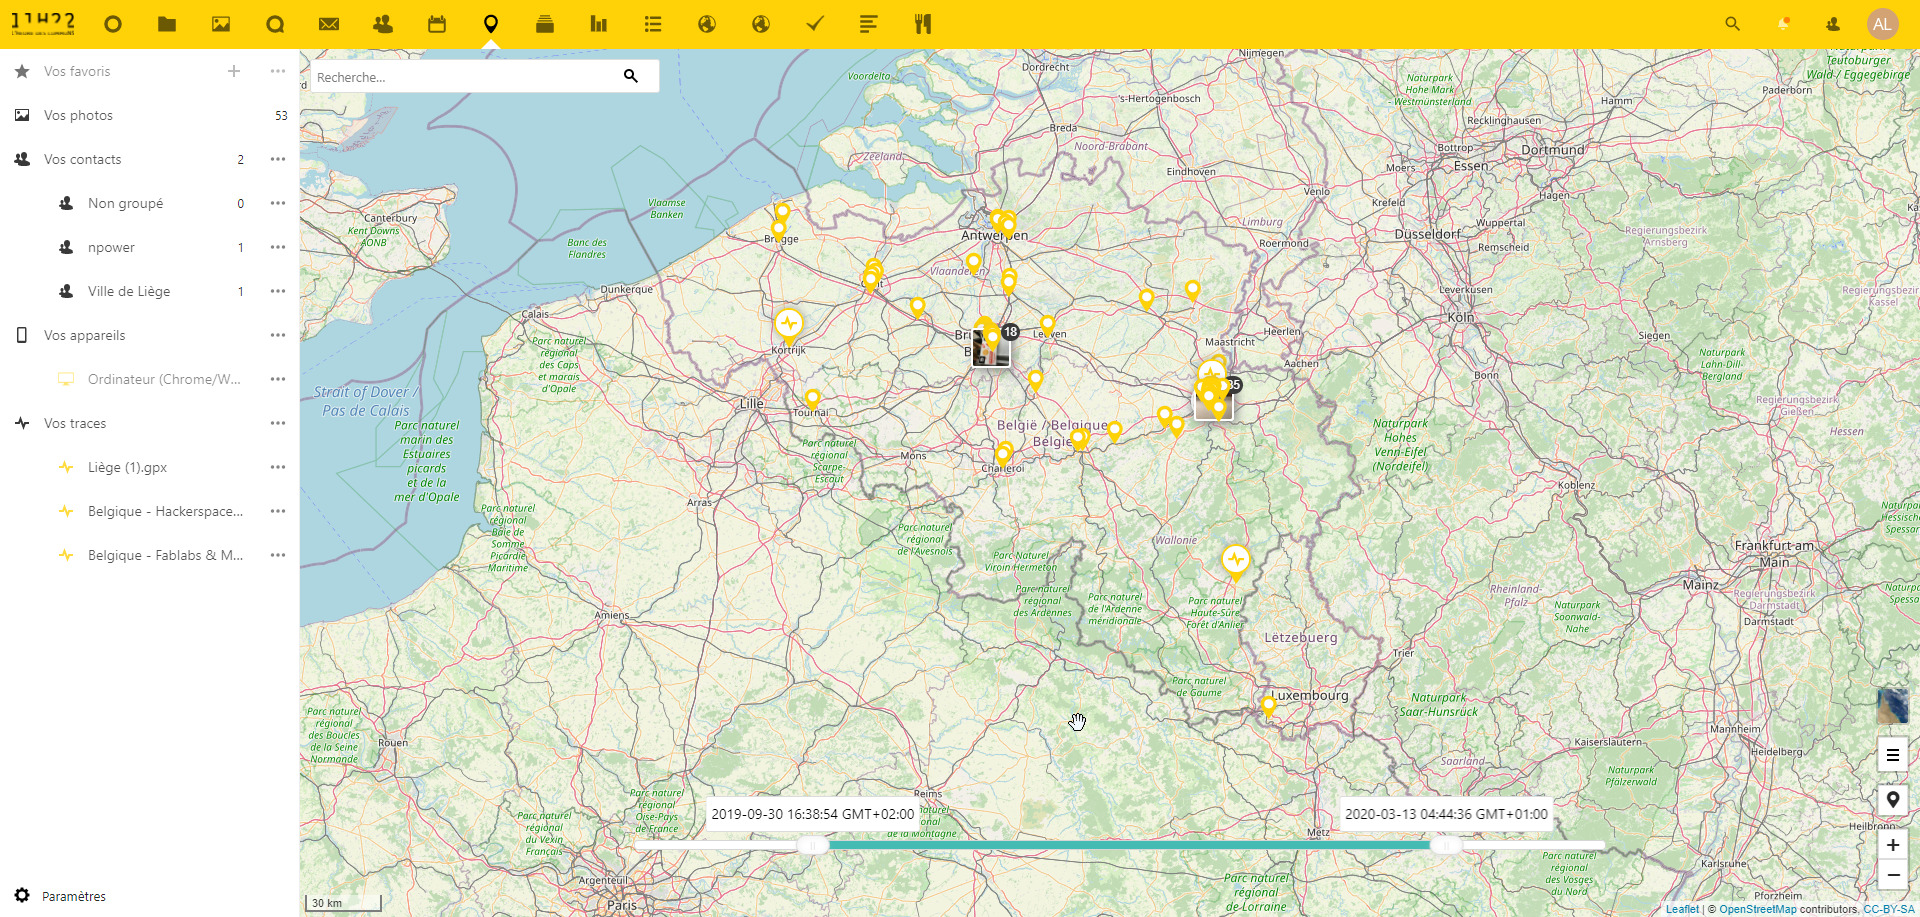Screen dimensions: 1920x917
Task: Open the map layers hamburger menu
Action: [x=1892, y=756]
